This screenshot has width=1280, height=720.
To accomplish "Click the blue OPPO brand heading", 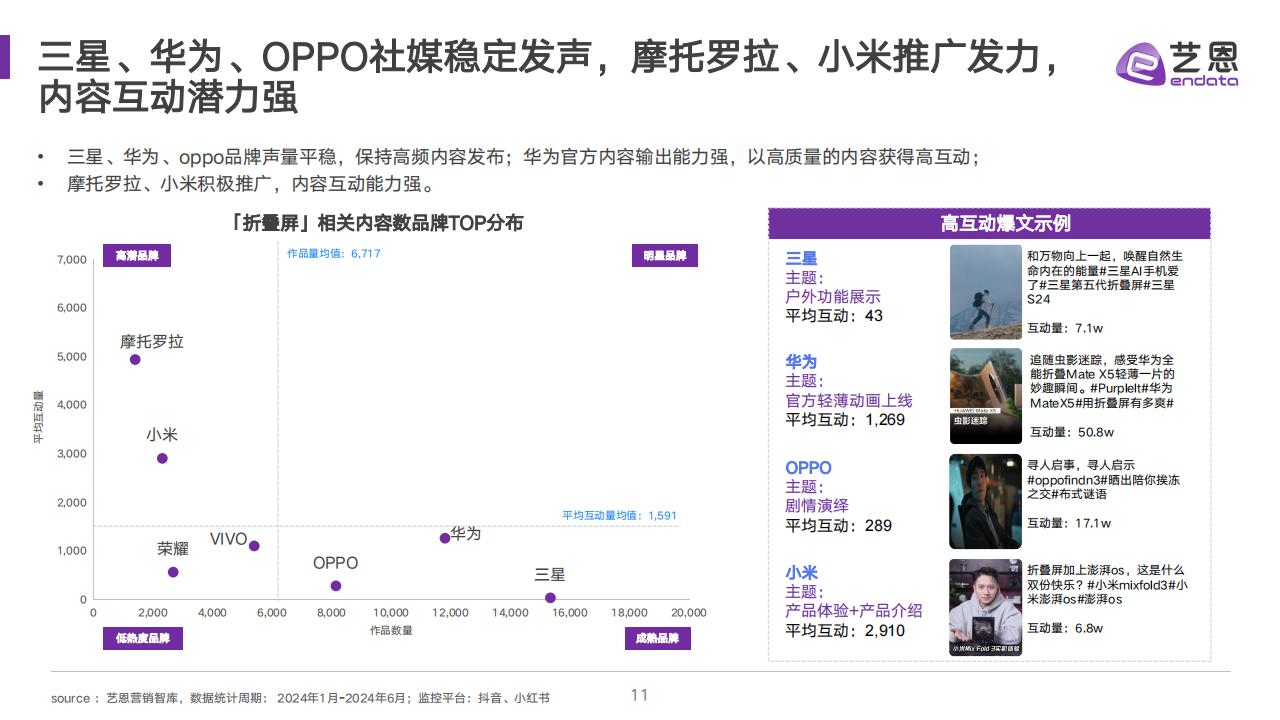I will coord(808,467).
